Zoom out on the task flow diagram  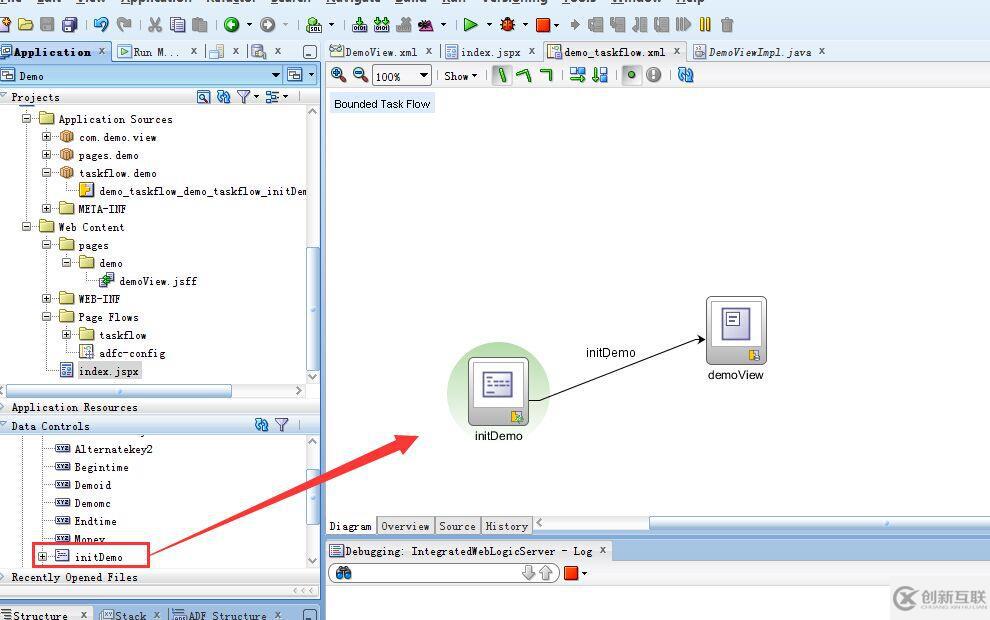[x=360, y=75]
